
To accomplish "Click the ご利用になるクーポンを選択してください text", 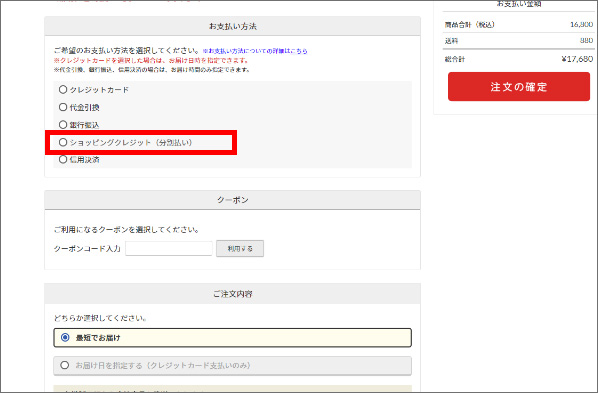I will pos(127,230).
